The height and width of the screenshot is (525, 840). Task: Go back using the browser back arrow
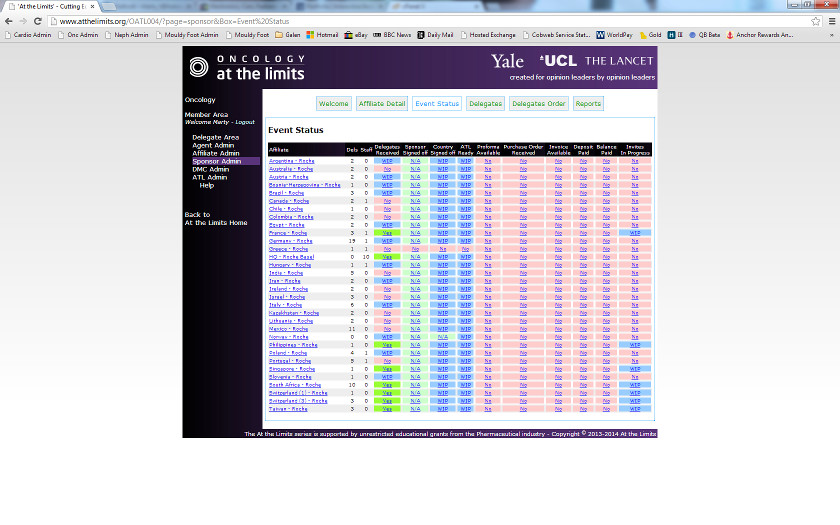[9, 21]
